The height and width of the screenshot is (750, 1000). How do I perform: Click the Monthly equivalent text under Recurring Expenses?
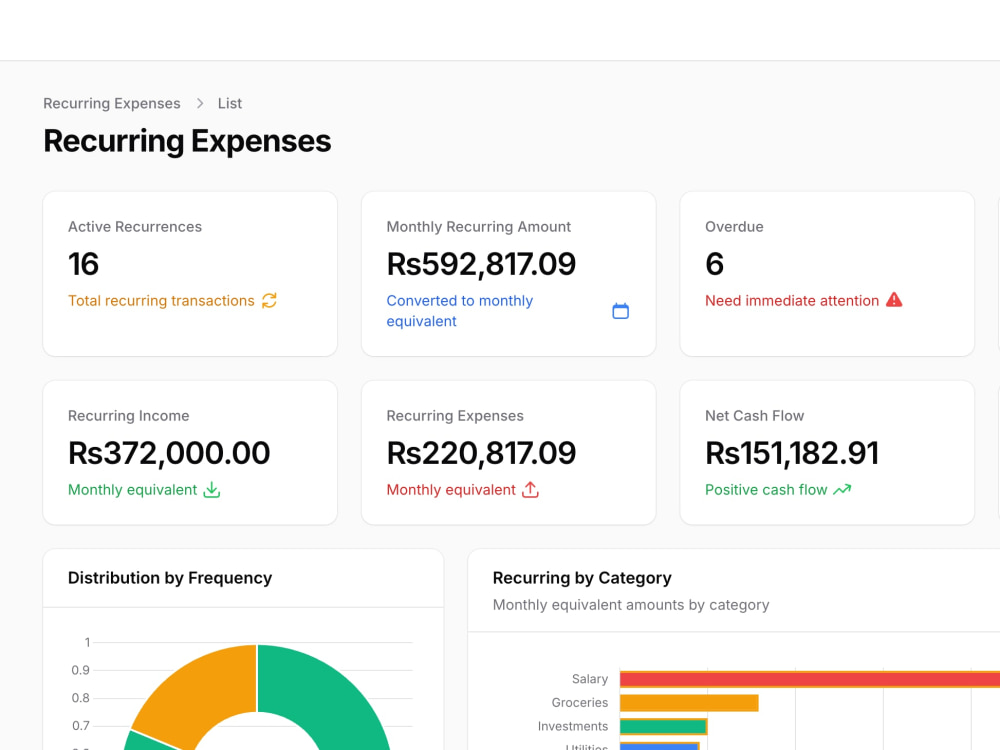pos(451,490)
